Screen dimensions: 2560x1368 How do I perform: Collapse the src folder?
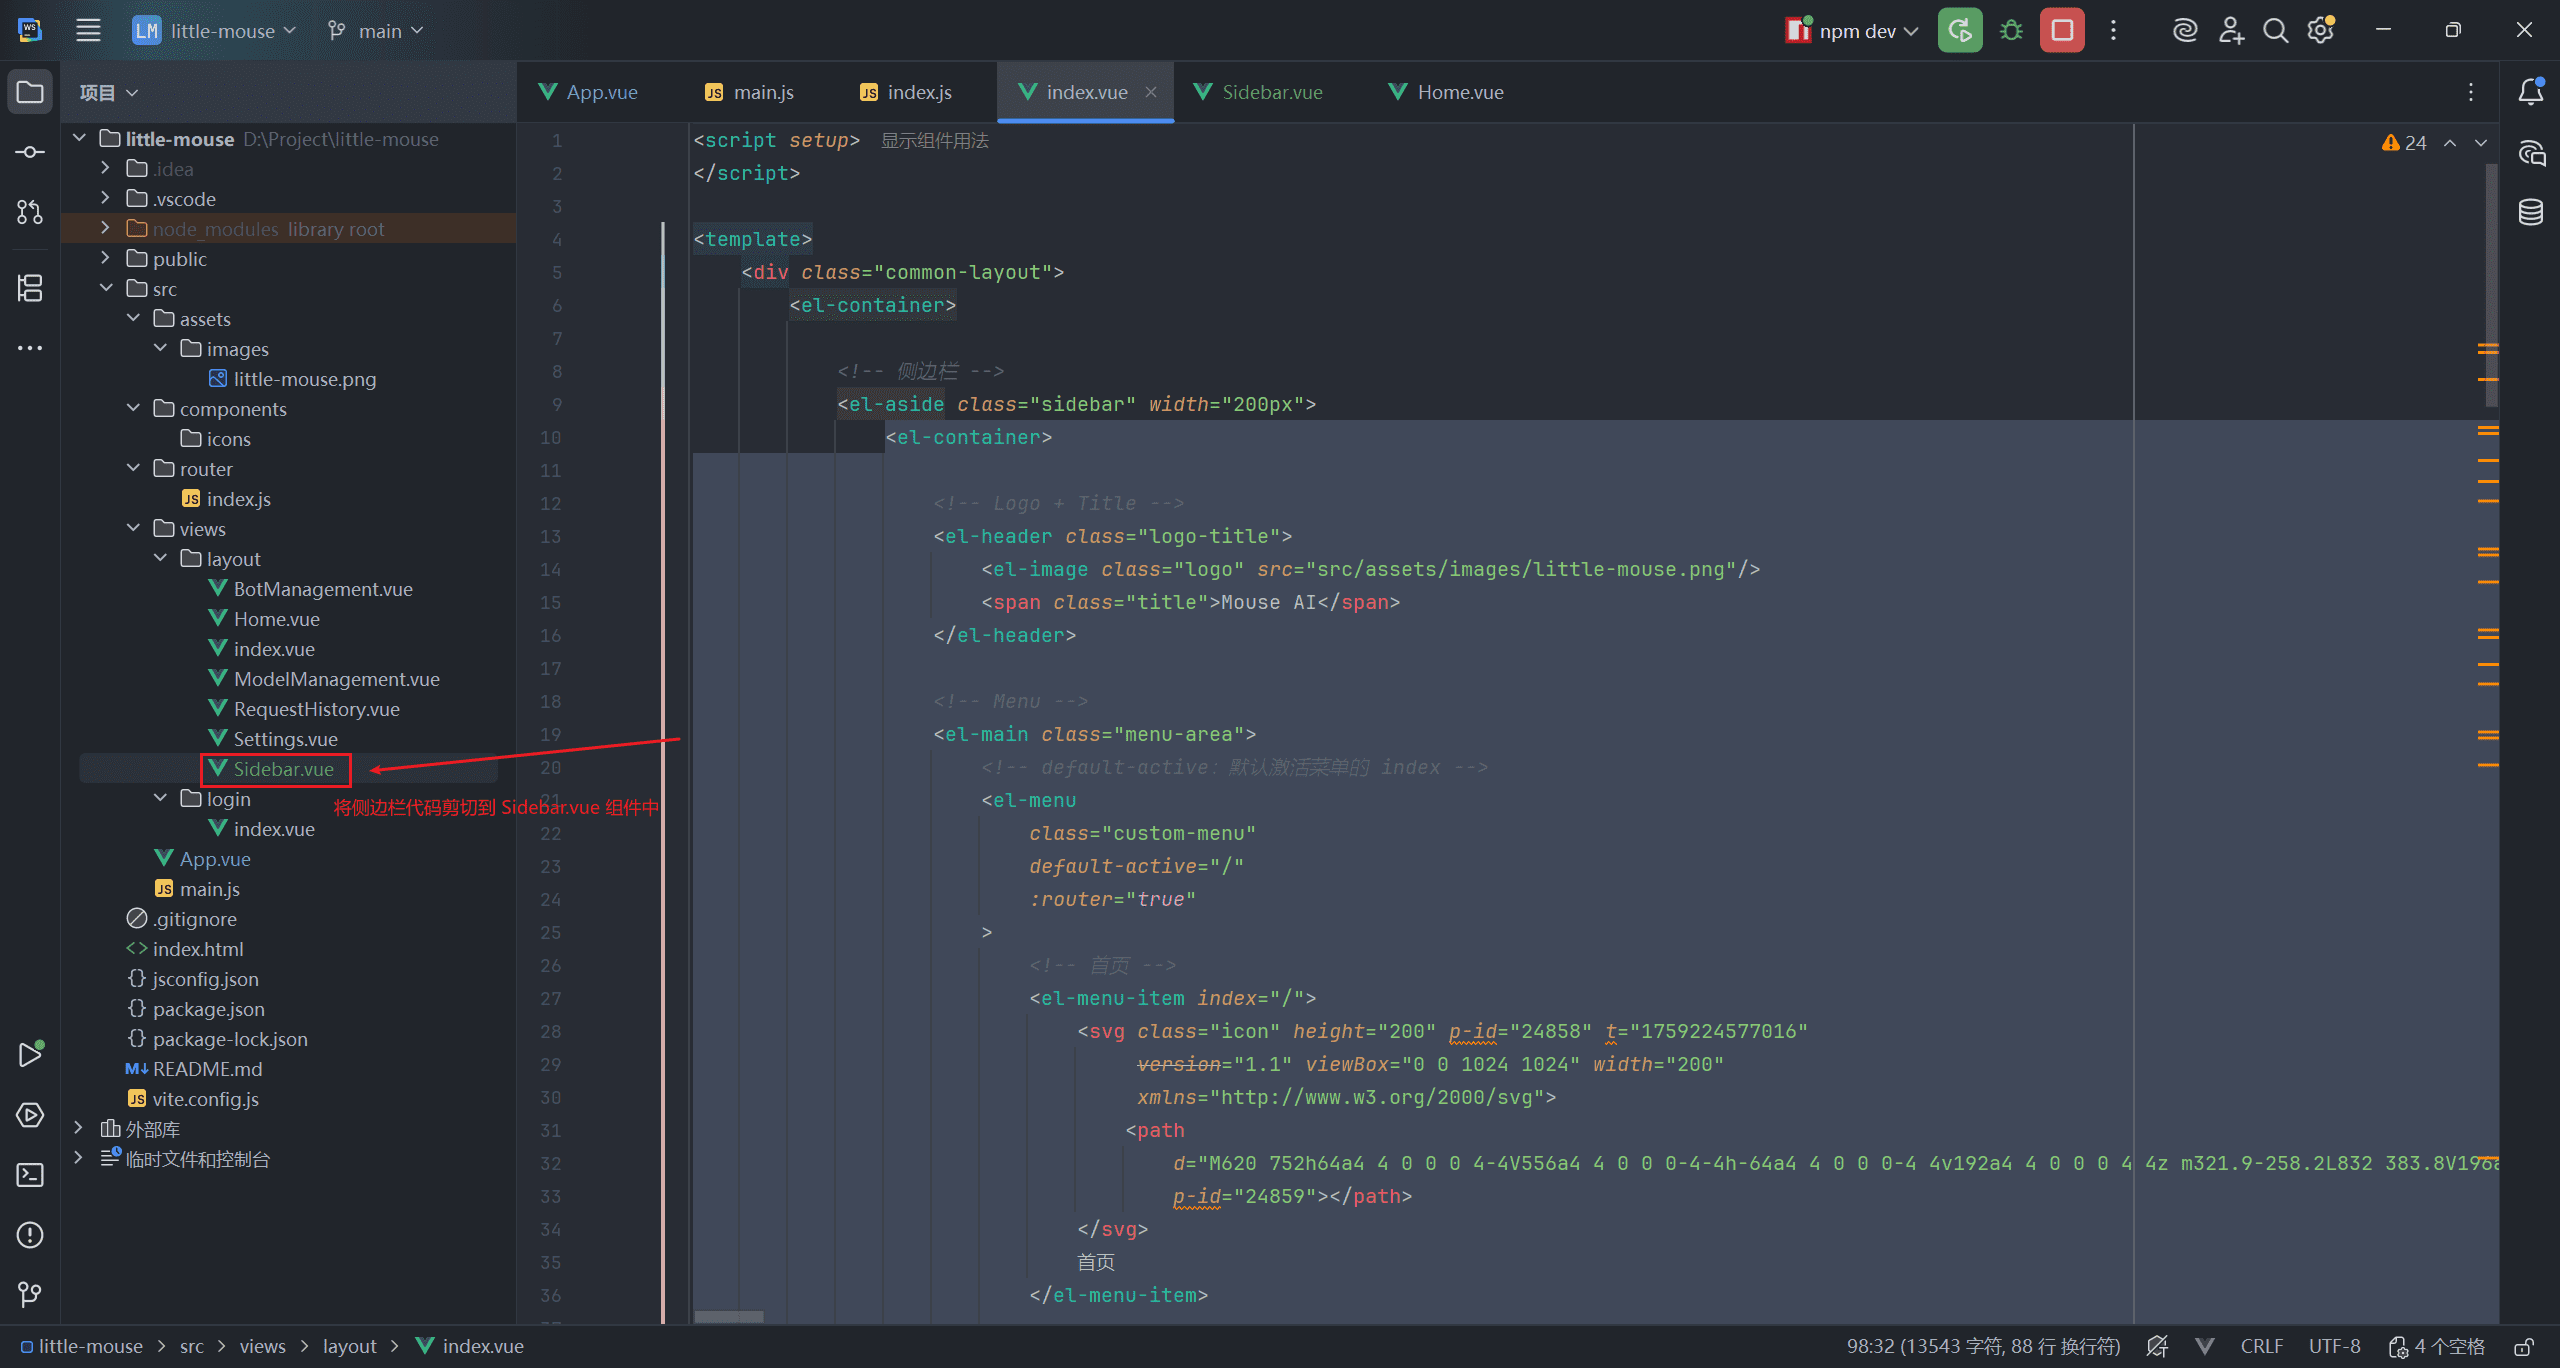pos(106,288)
